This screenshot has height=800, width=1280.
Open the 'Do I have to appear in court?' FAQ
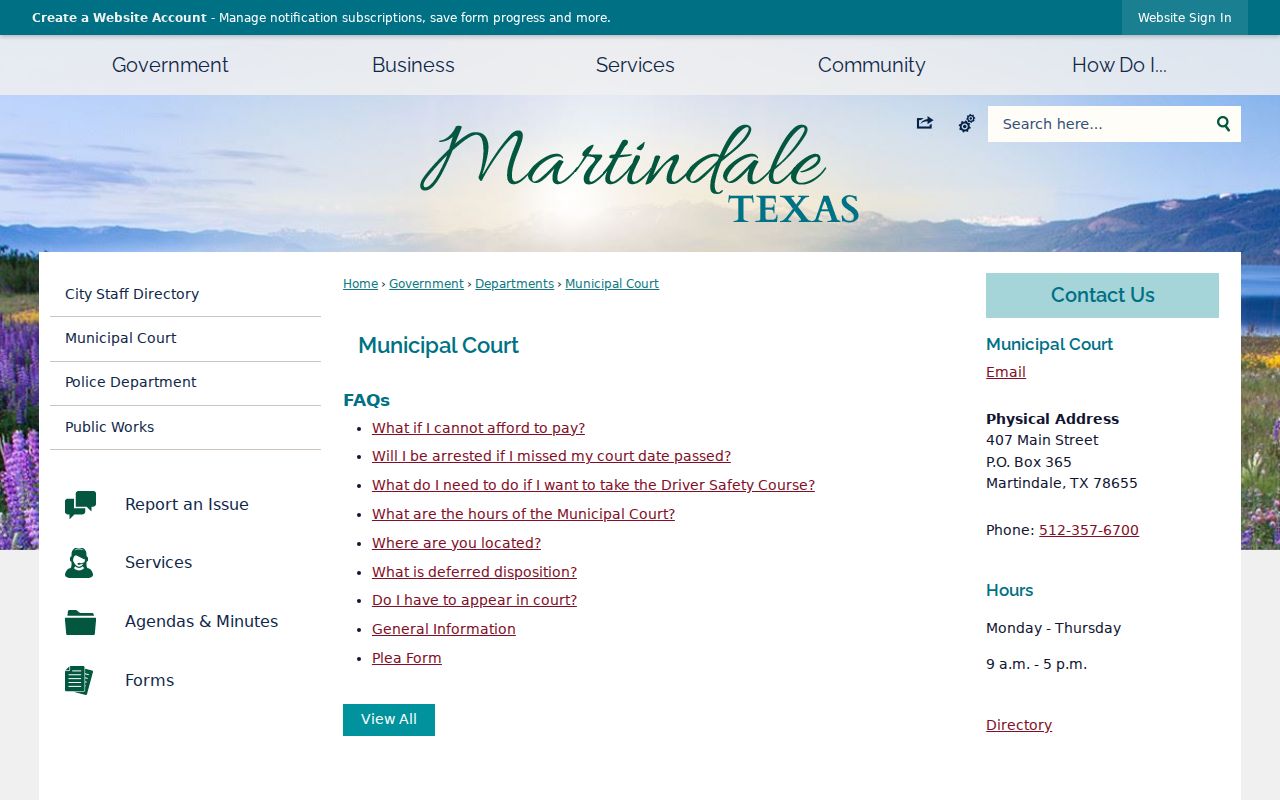474,600
